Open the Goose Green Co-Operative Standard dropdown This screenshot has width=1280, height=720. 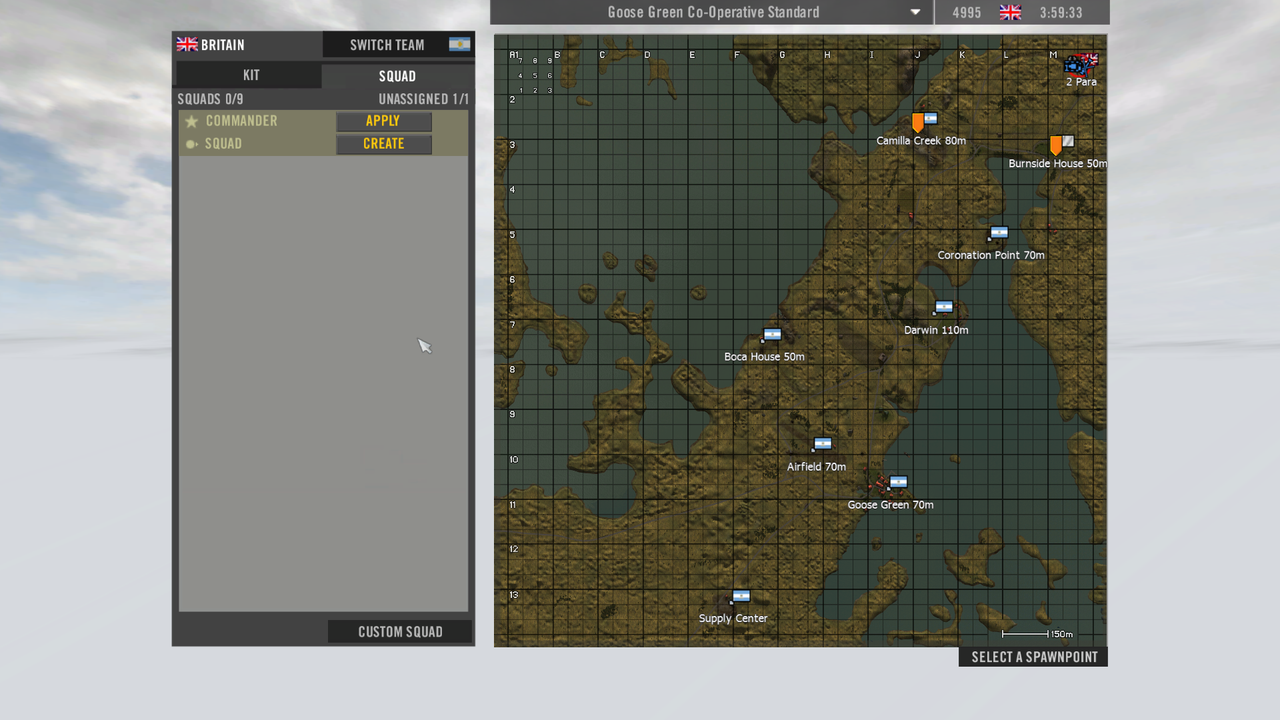click(x=712, y=12)
